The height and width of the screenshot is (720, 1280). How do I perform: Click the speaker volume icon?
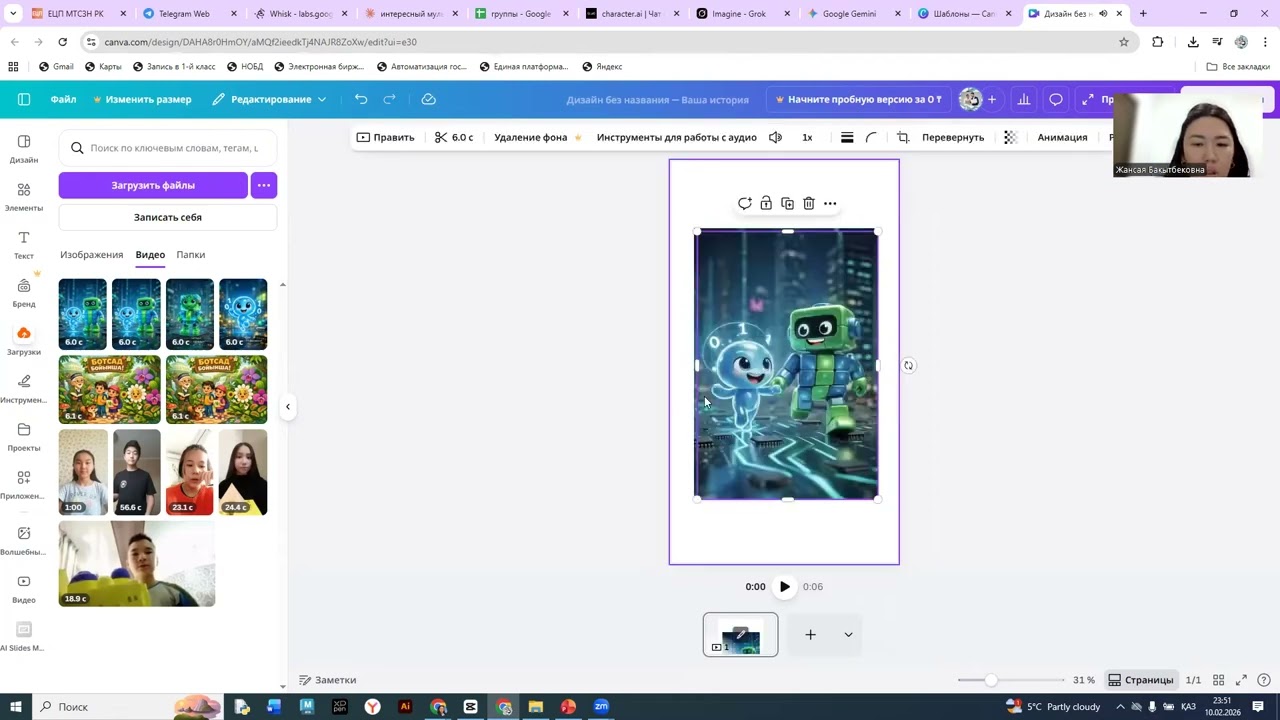(x=775, y=137)
